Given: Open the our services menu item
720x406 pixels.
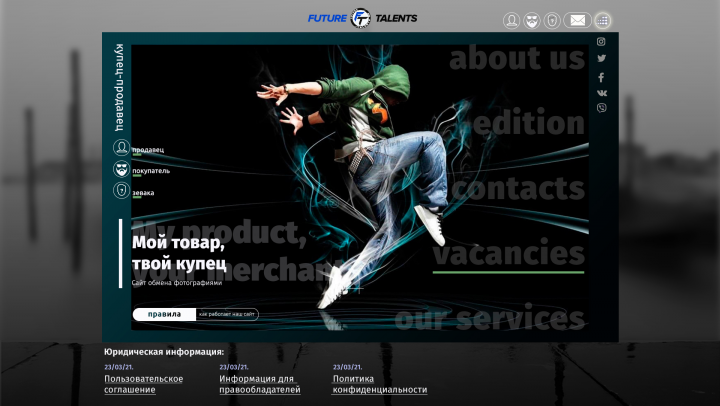Looking at the screenshot, I should click(x=489, y=318).
